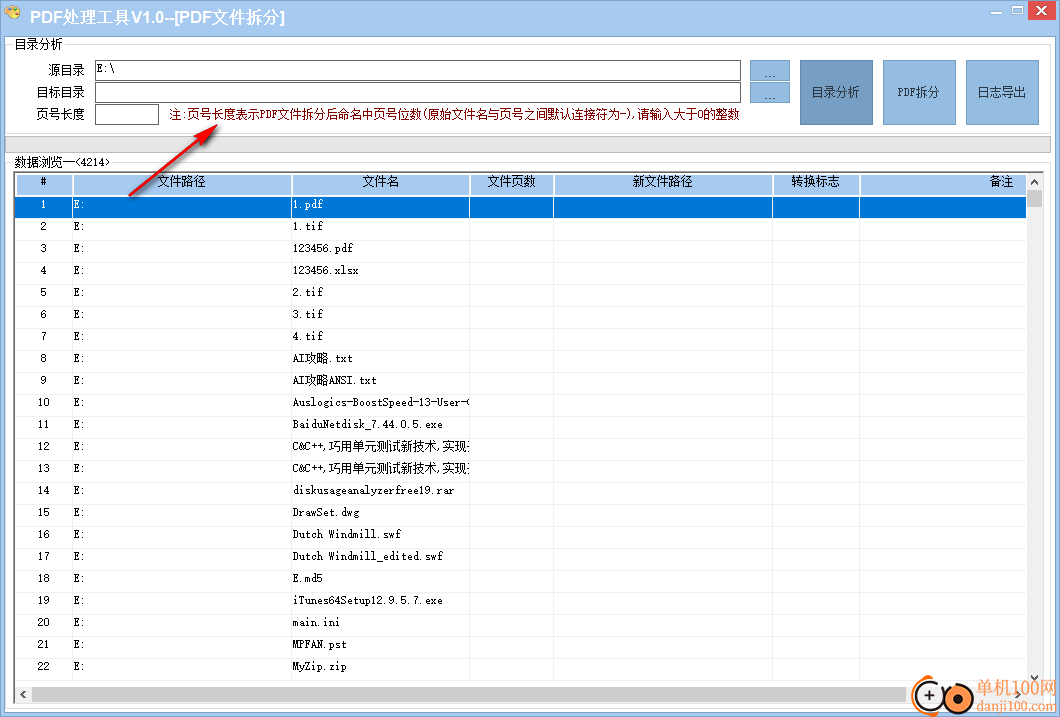Select the Auslogics-BoostSpeed-13-User file row
1060x717 pixels.
521,403
